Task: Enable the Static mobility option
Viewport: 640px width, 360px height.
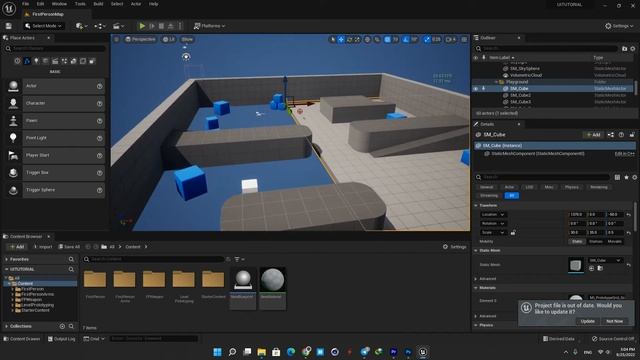Action: 577,241
